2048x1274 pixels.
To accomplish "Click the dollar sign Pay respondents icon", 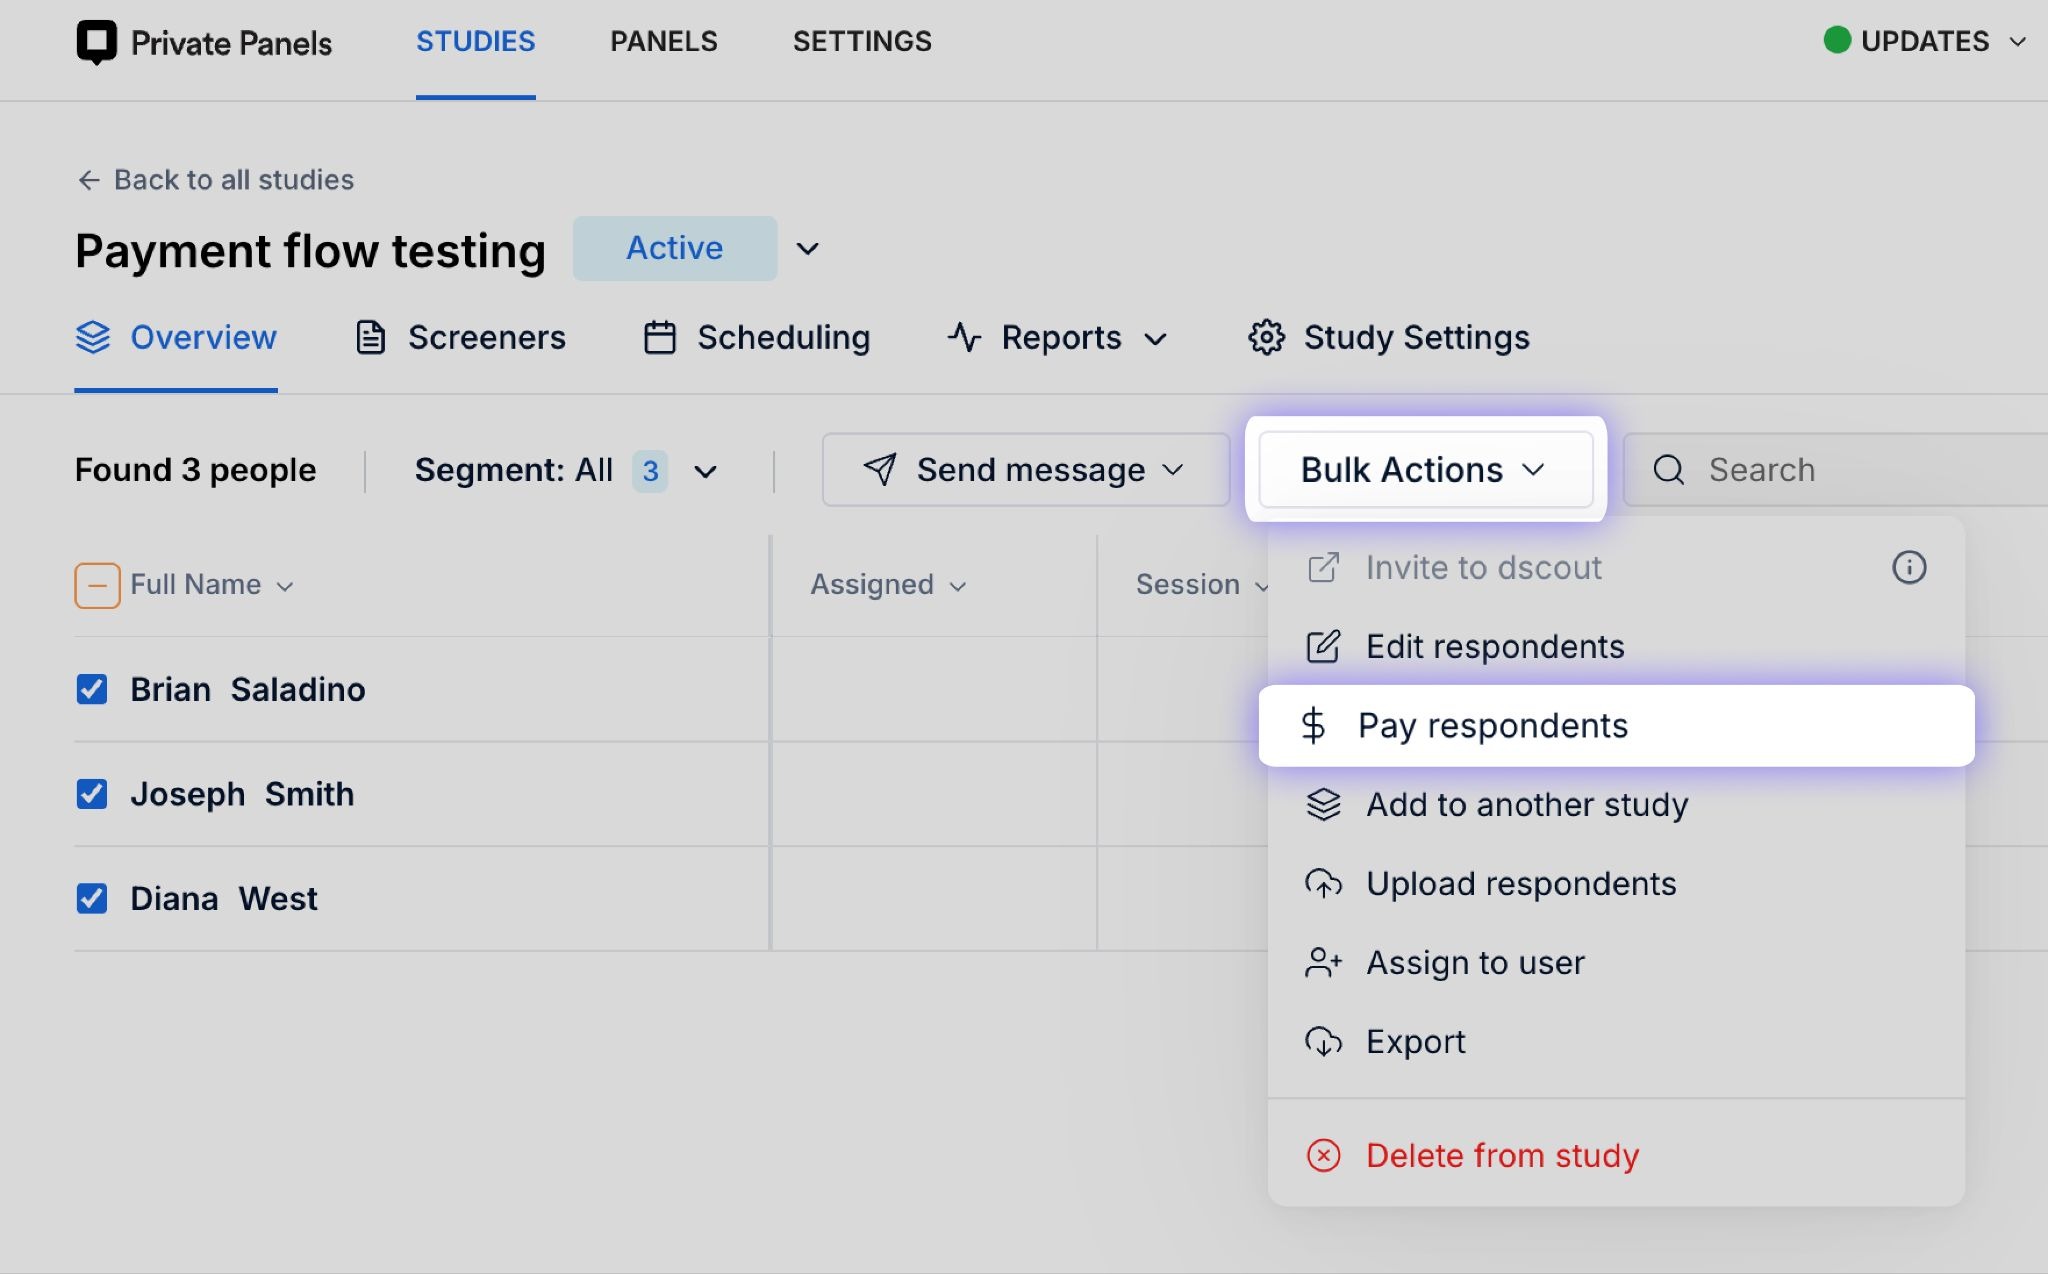I will coord(1313,726).
